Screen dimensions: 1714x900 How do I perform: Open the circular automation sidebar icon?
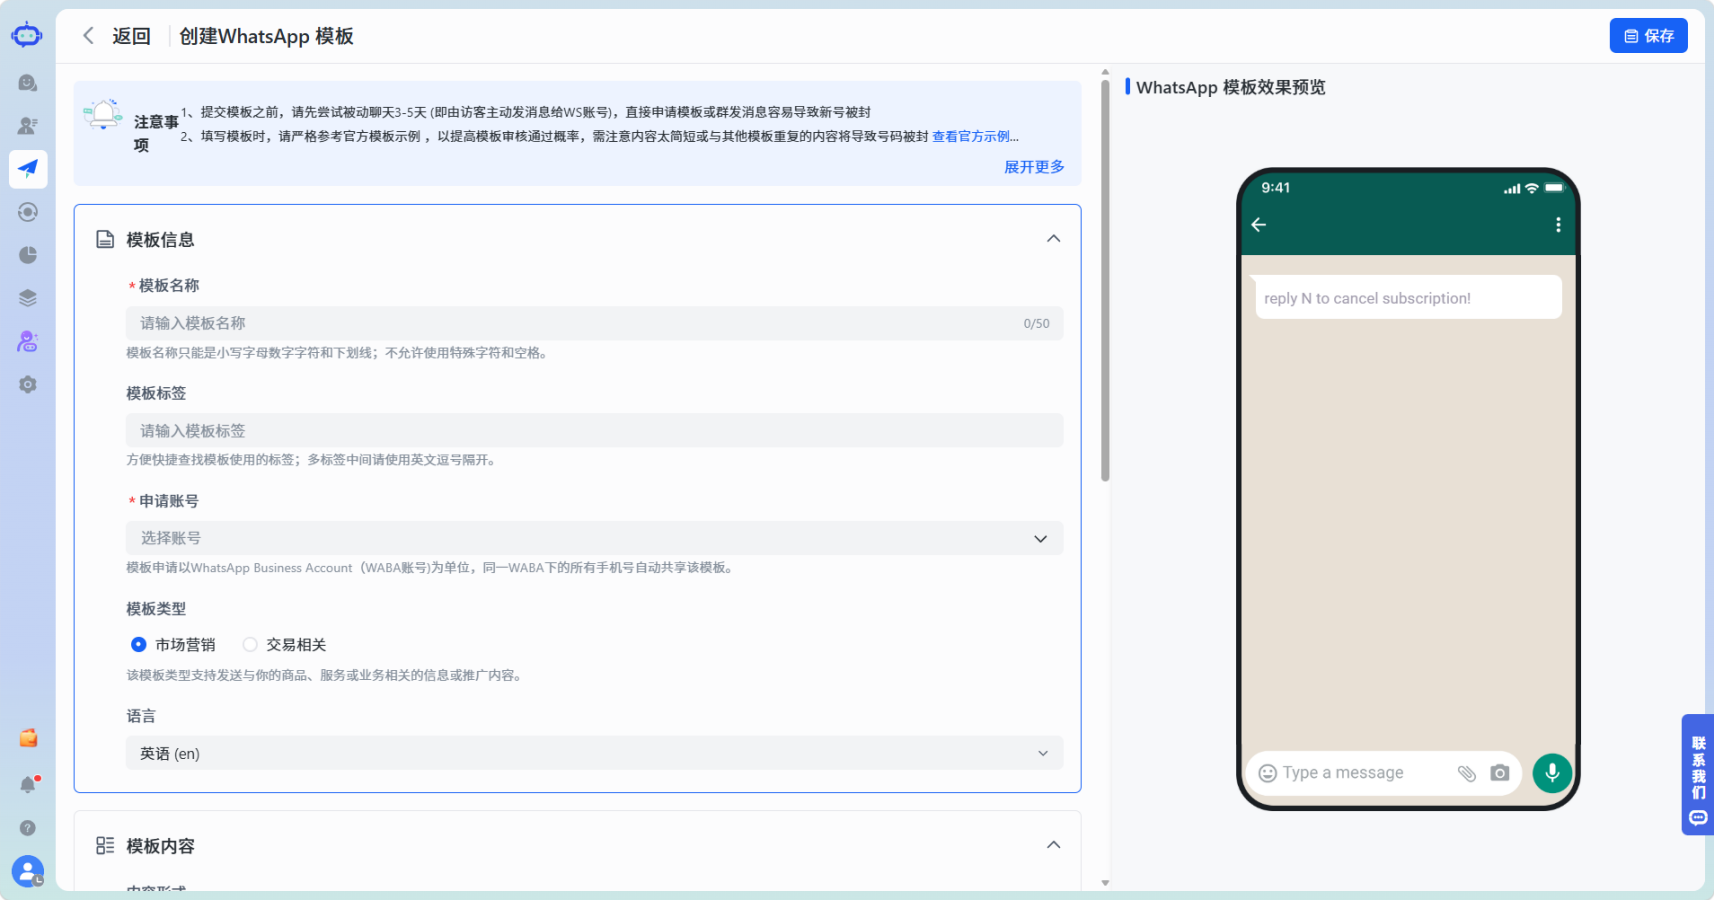28,212
